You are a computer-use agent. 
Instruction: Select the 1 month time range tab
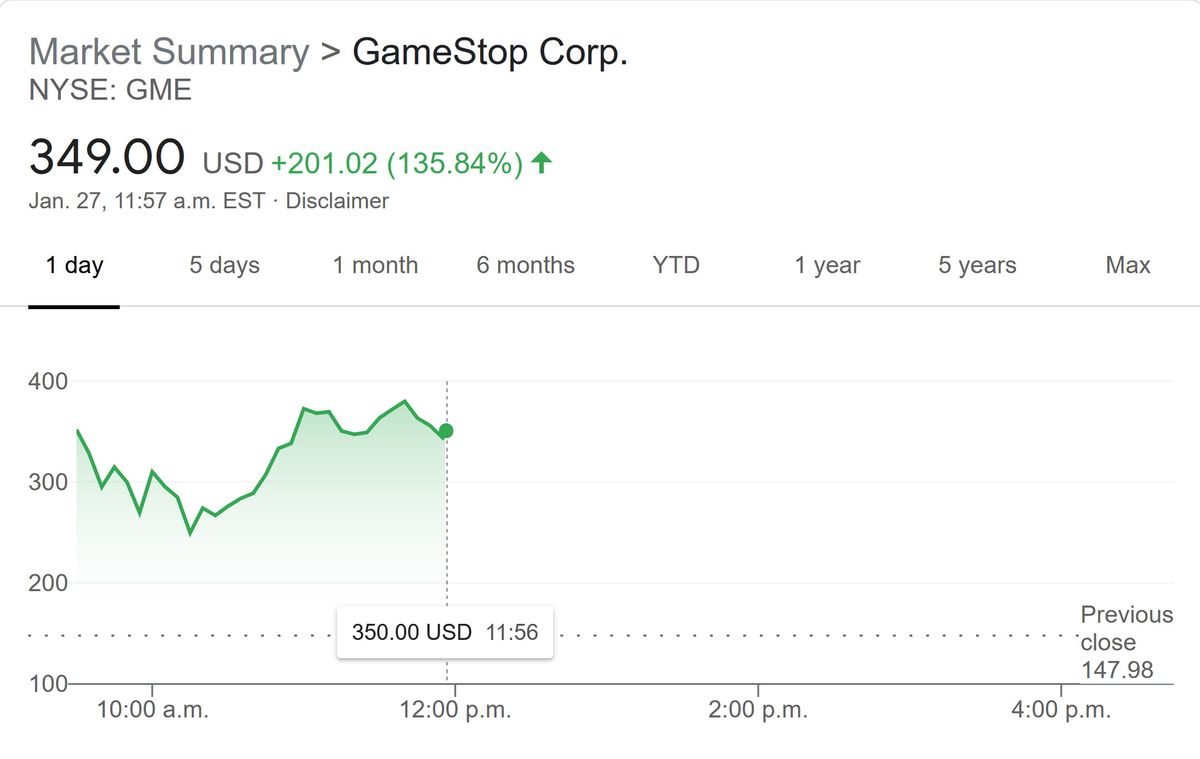(x=375, y=265)
